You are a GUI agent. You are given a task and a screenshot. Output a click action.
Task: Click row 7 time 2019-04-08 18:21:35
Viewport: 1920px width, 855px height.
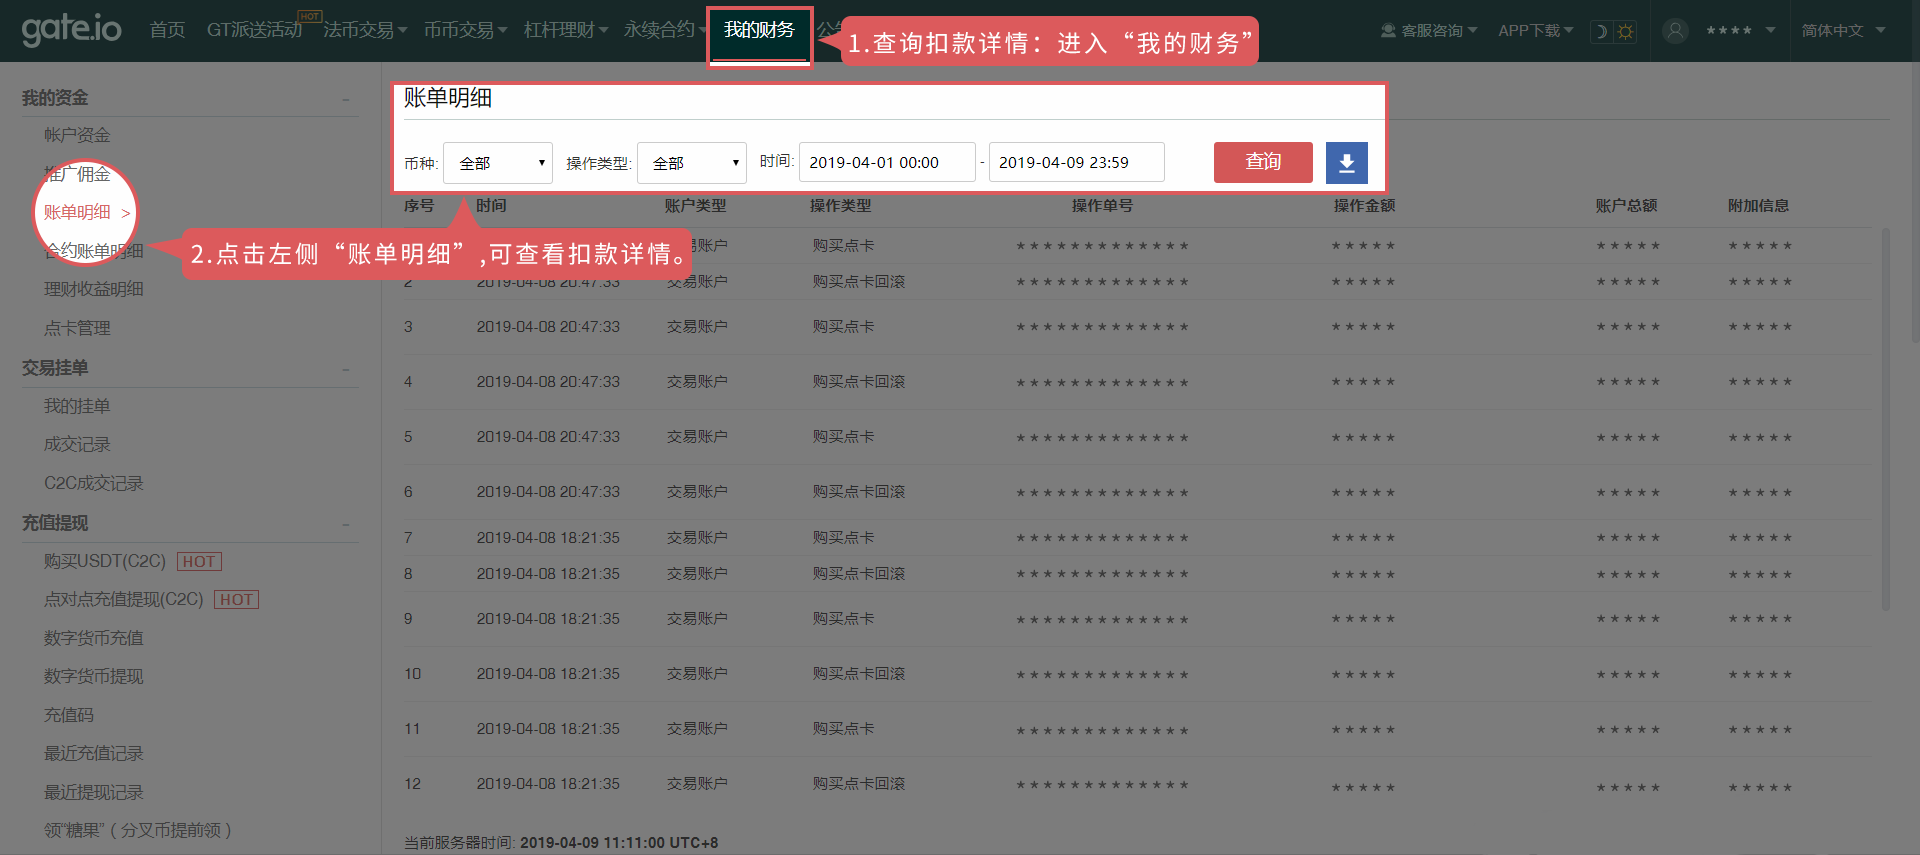548,537
